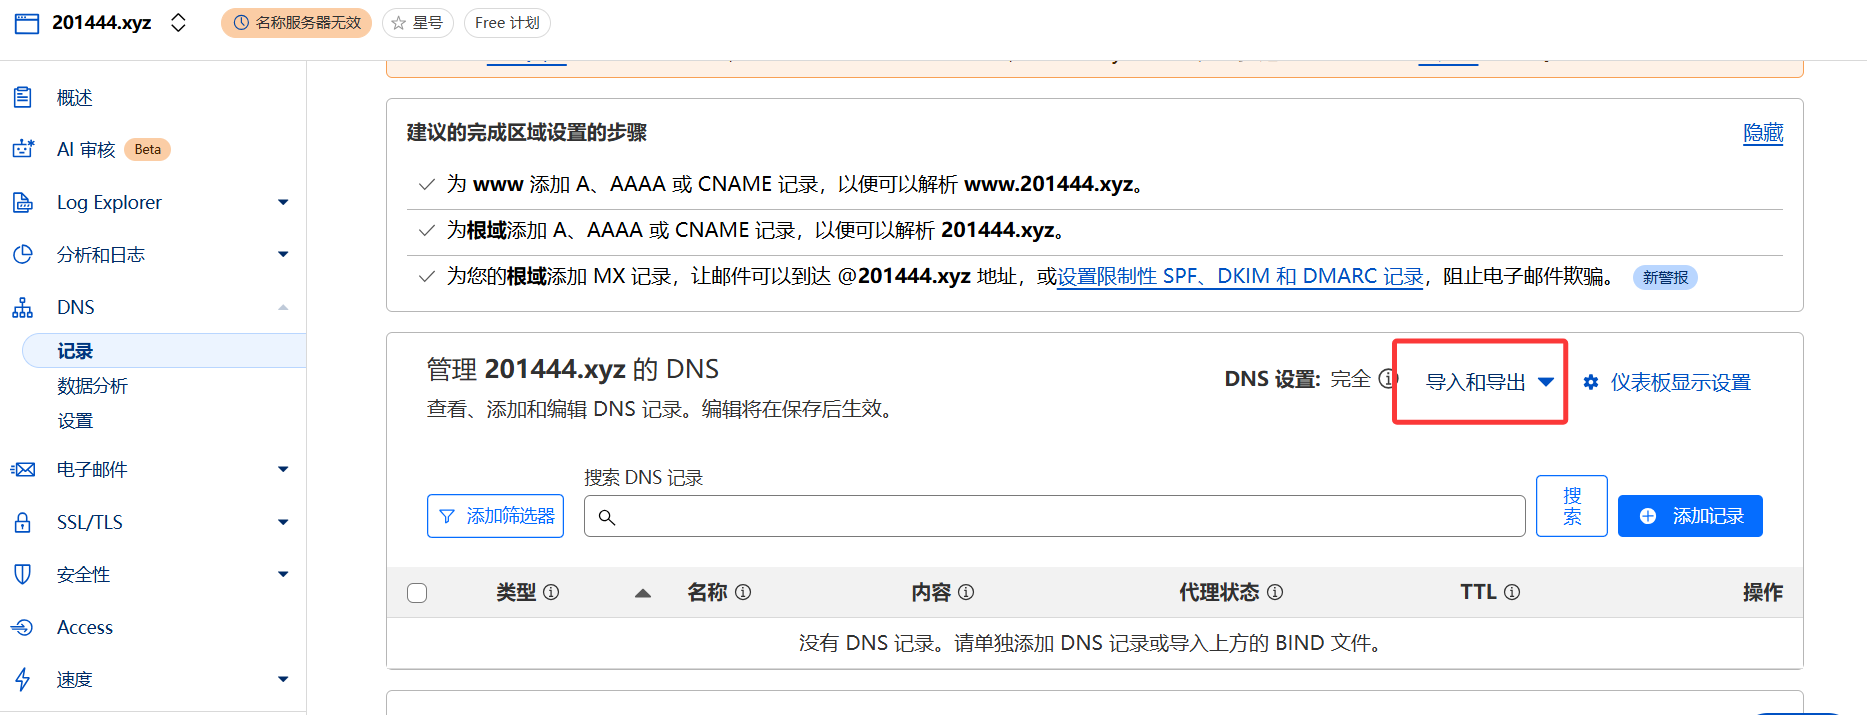The image size is (1867, 715).
Task: Click the DNS network tree icon
Action: 23,307
